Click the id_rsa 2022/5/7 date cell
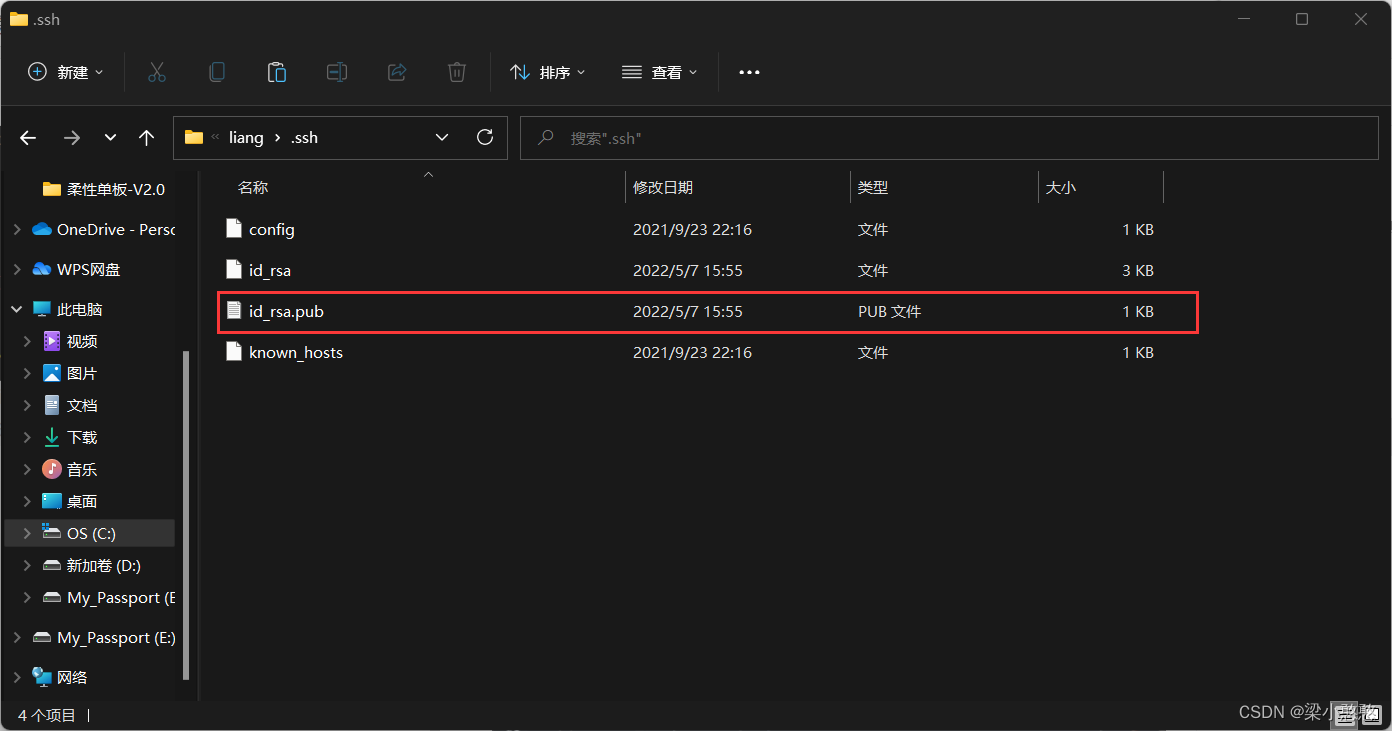Image resolution: width=1392 pixels, height=731 pixels. (x=688, y=270)
